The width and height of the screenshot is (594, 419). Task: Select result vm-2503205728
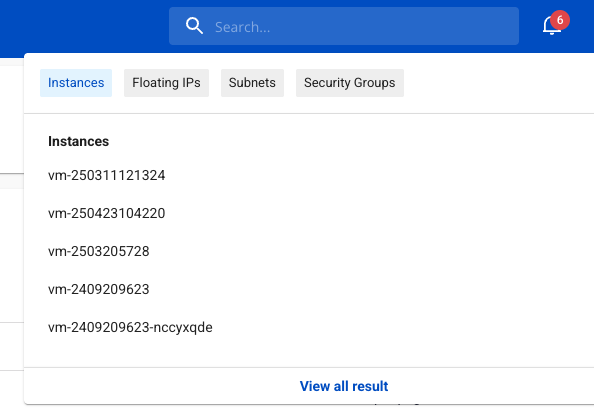pyautogui.click(x=99, y=251)
